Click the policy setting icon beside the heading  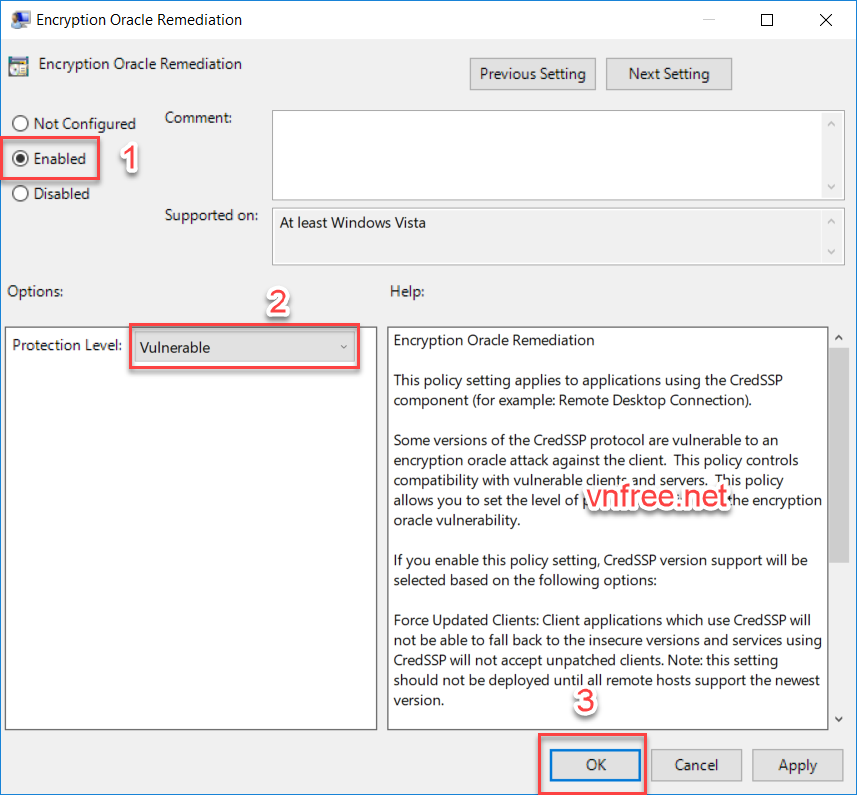(18, 66)
